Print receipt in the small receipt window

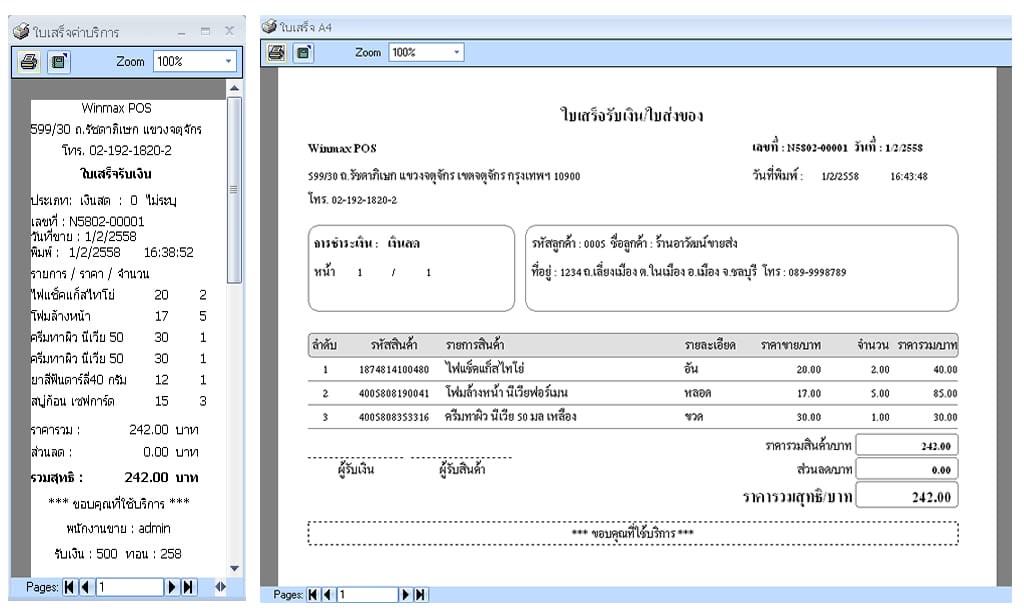coord(29,62)
